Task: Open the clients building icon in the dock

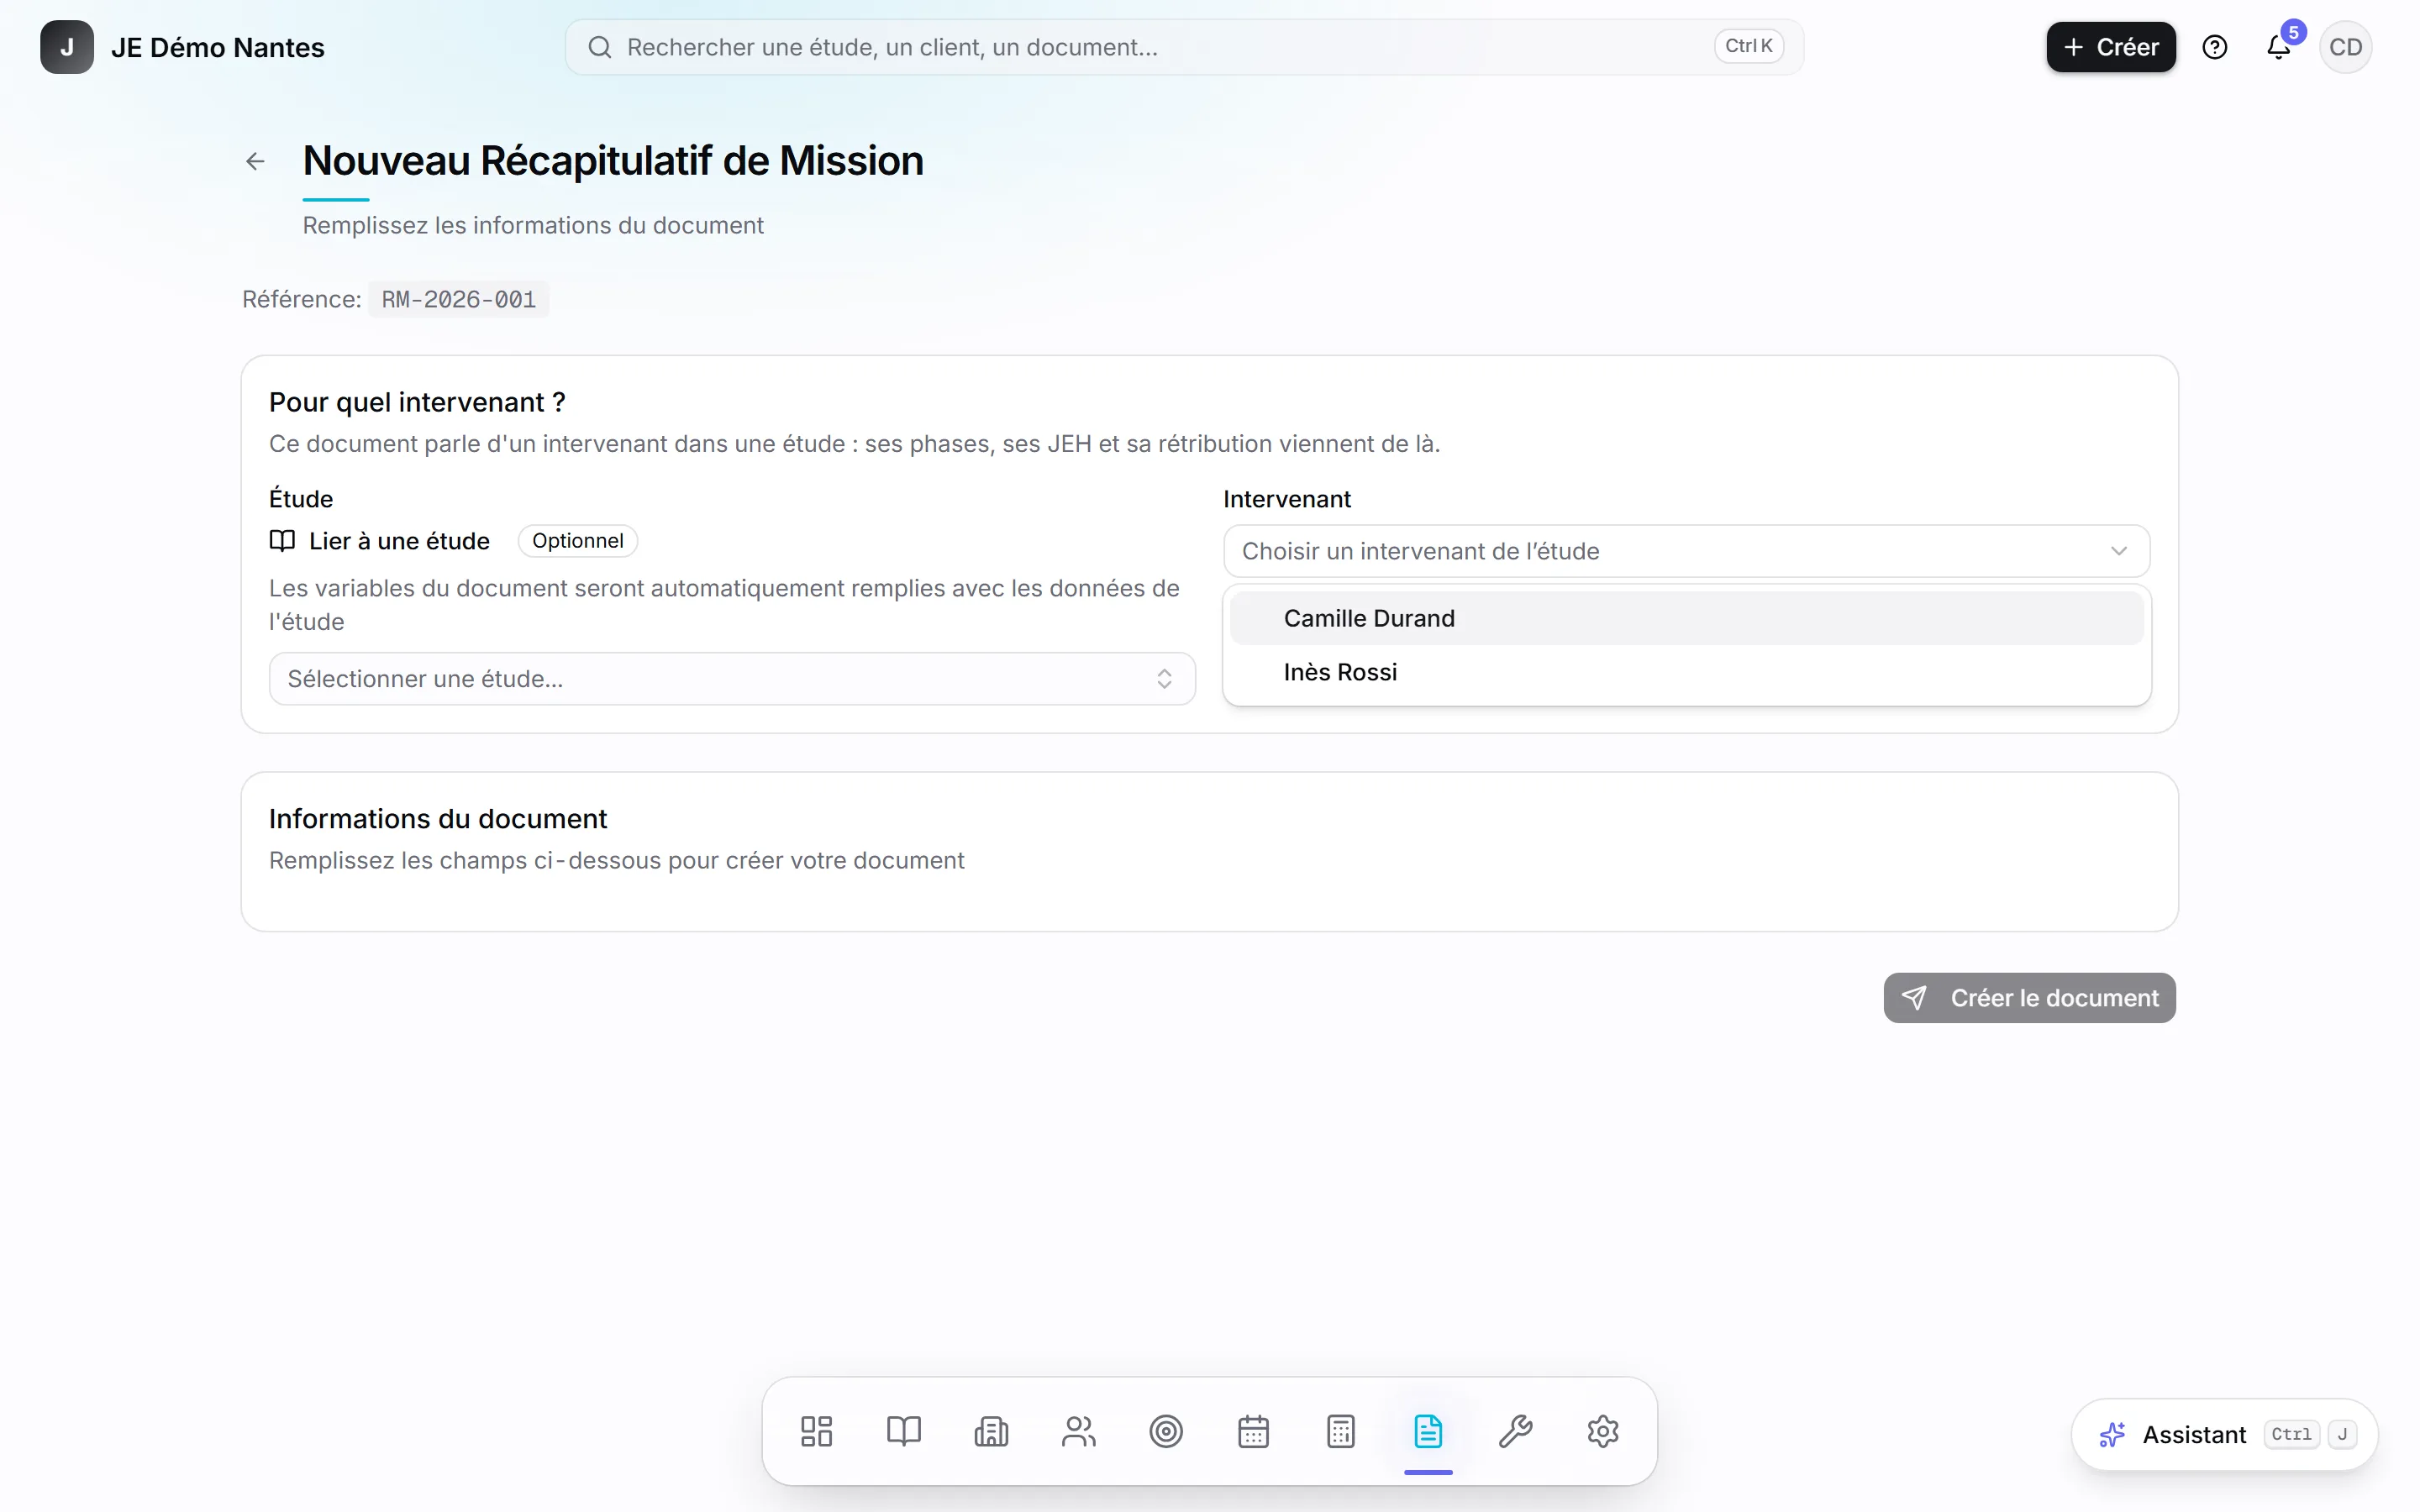Action: click(x=991, y=1431)
